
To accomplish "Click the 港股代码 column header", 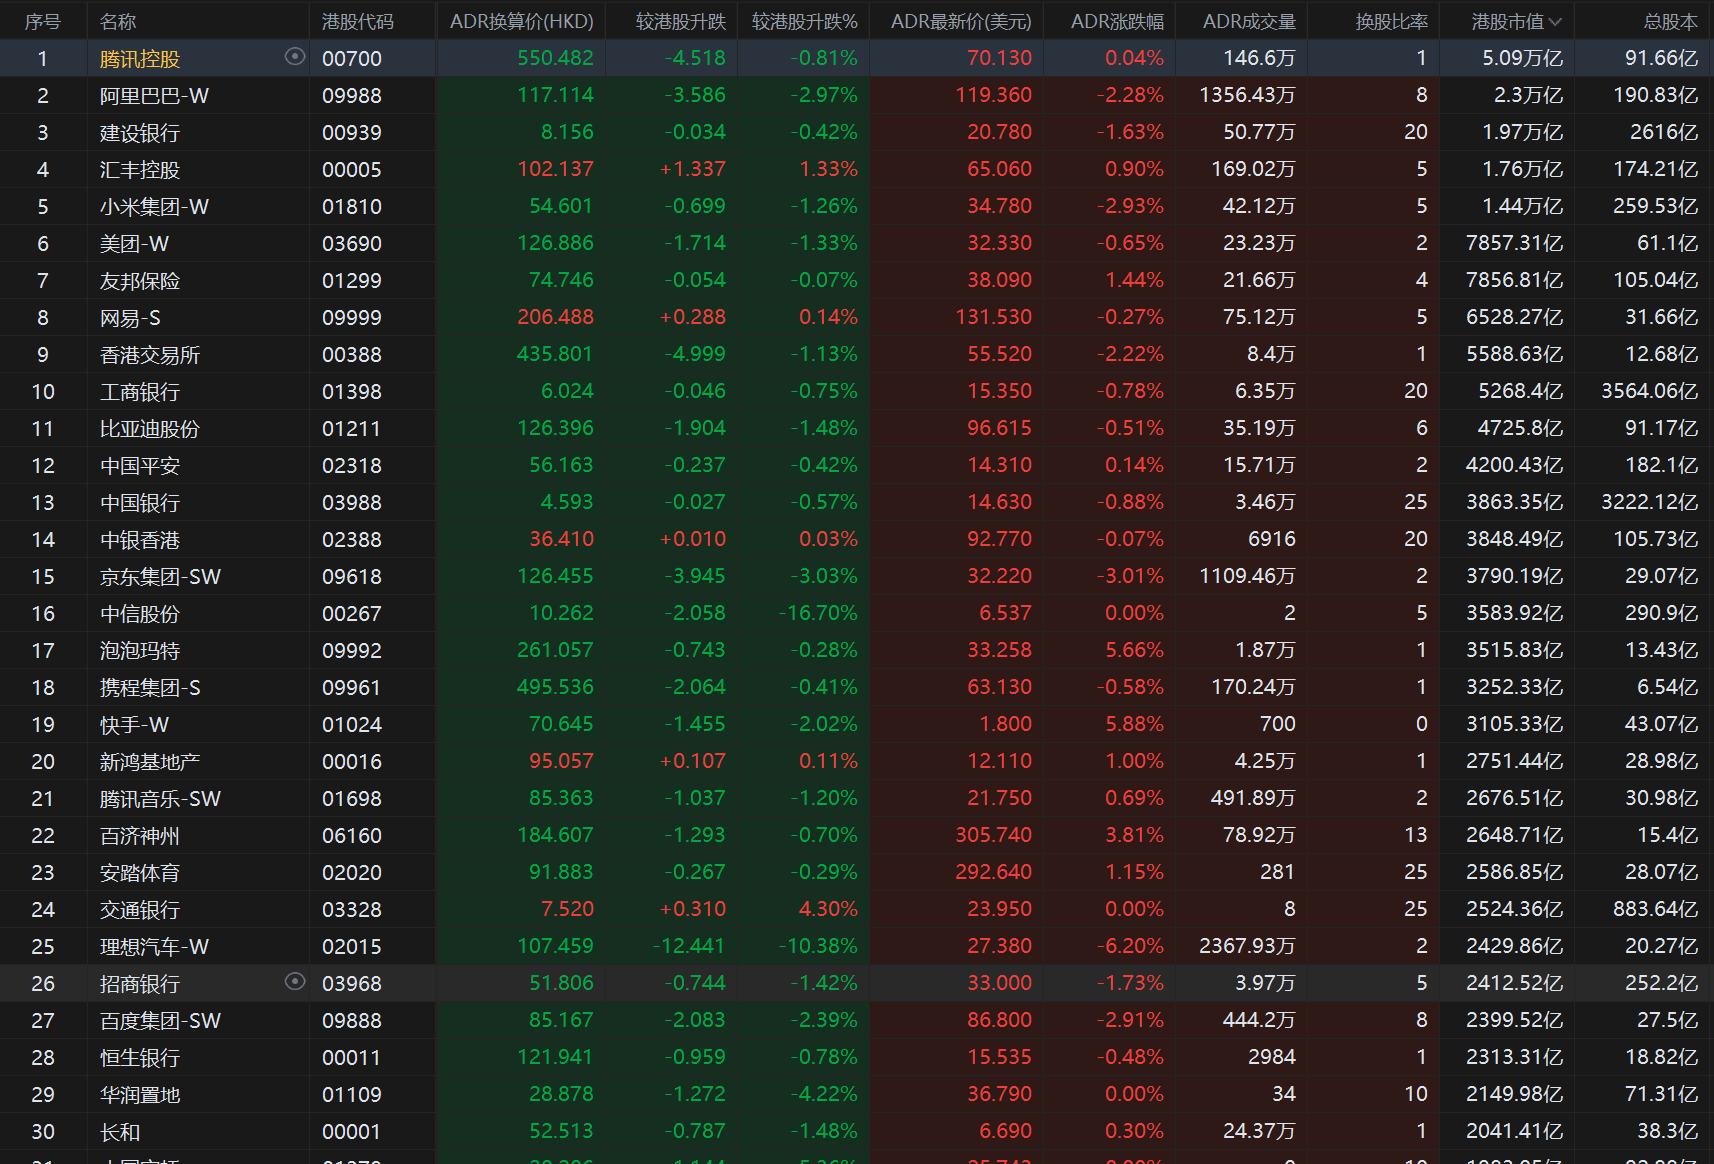I will 357,21.
